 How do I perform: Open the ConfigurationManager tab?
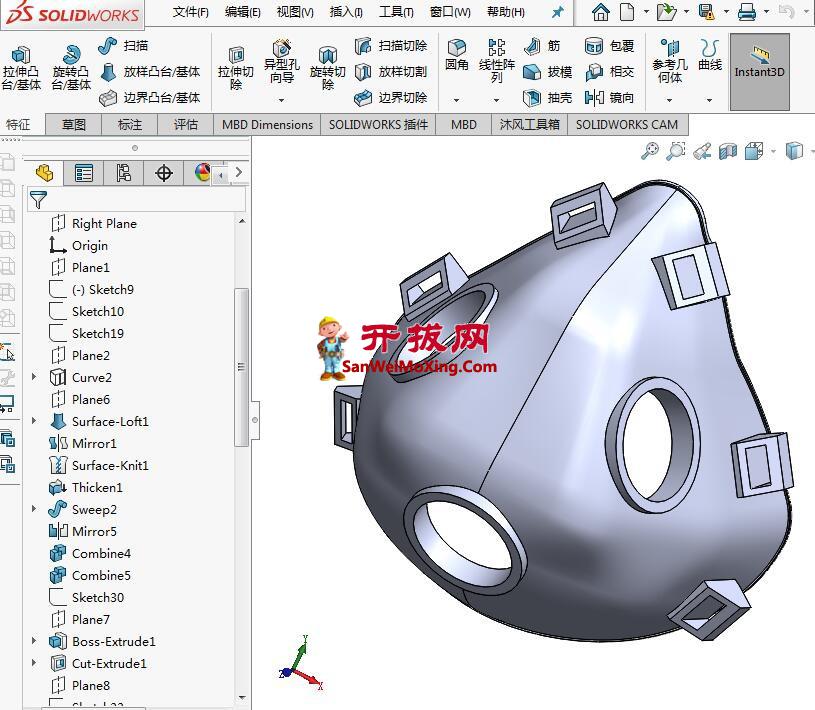point(124,173)
